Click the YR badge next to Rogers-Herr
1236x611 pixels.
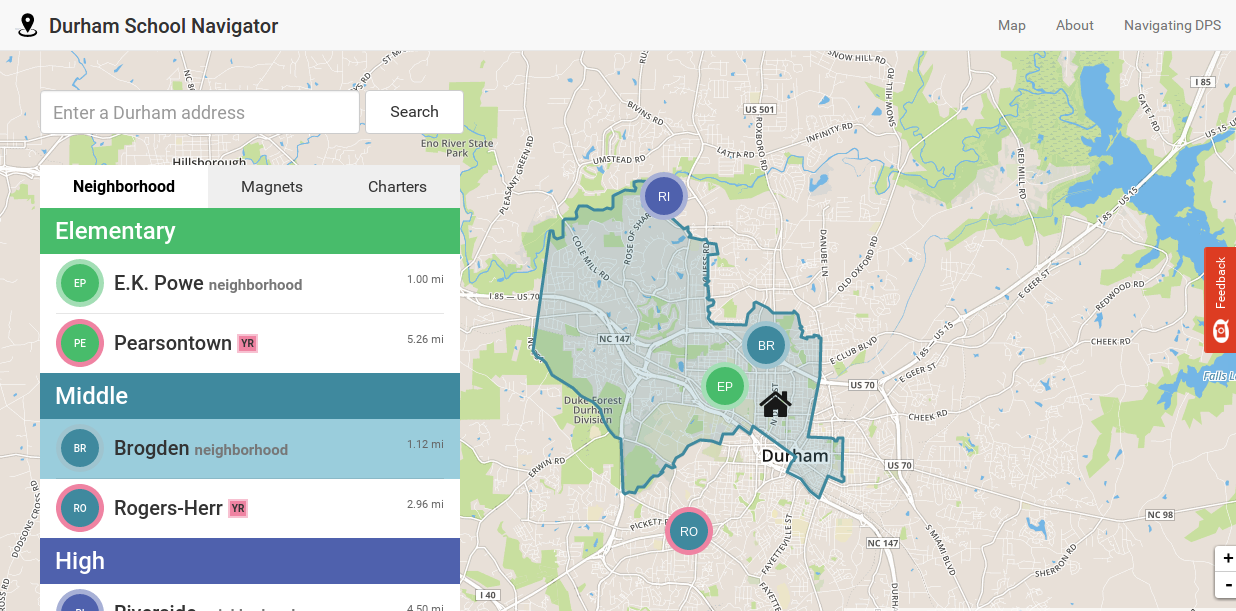(x=238, y=508)
